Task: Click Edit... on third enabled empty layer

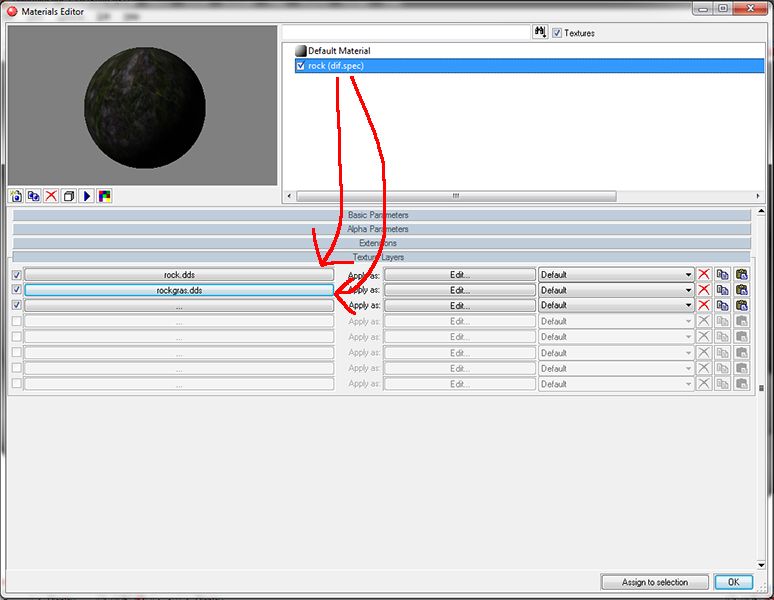Action: pyautogui.click(x=460, y=305)
